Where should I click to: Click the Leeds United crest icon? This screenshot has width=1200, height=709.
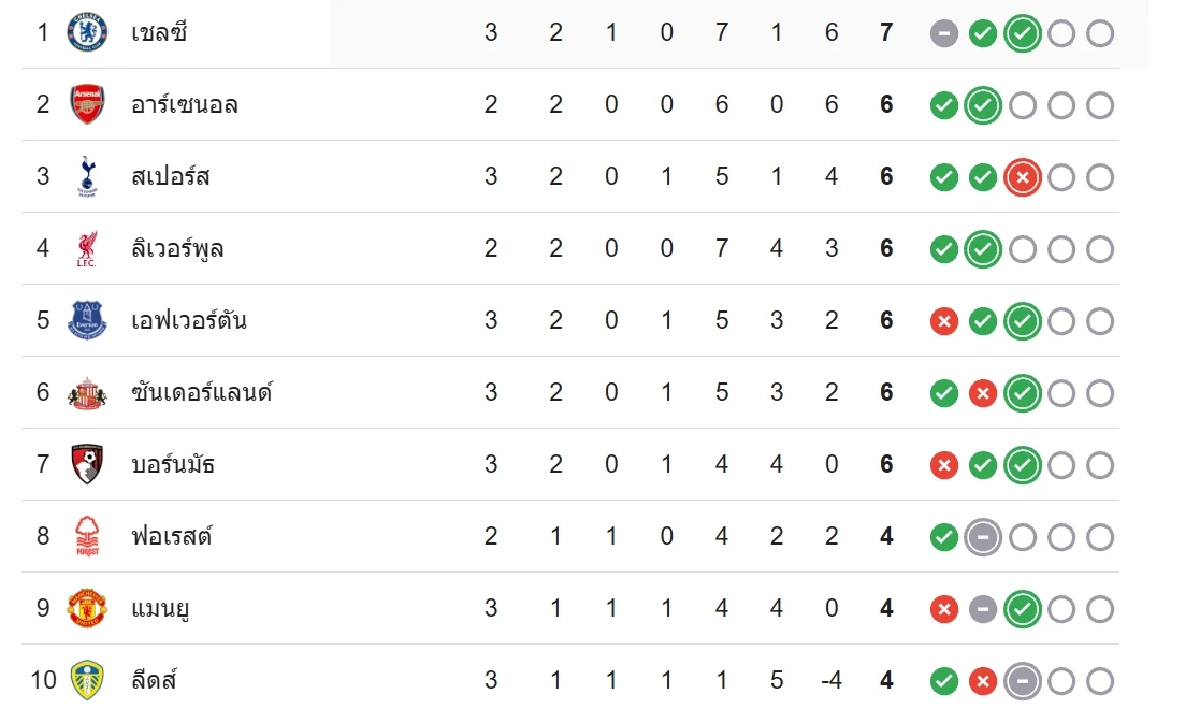[86, 681]
